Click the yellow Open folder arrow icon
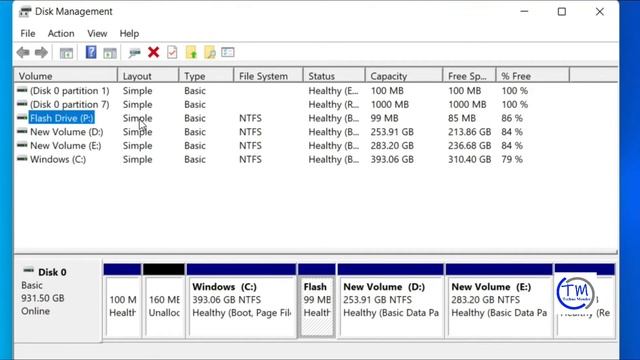The height and width of the screenshot is (360, 640). (x=191, y=52)
